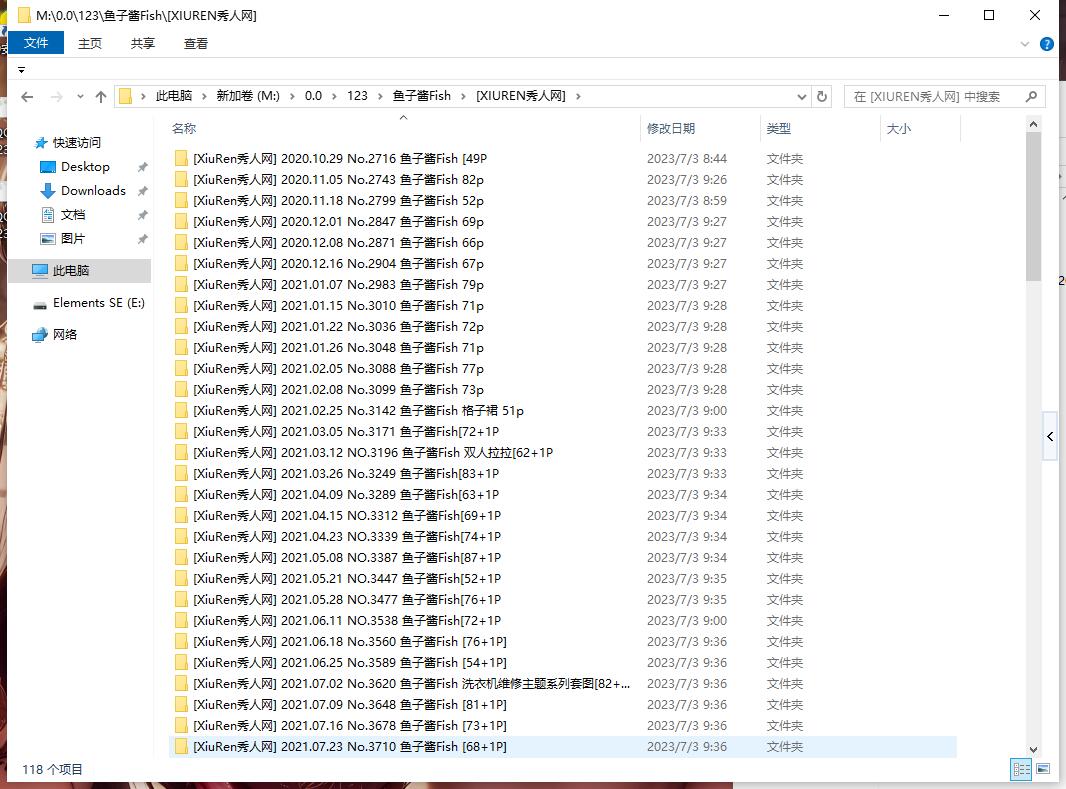Select folder icon of NO.3196 双人拉拉 folder

tap(181, 453)
